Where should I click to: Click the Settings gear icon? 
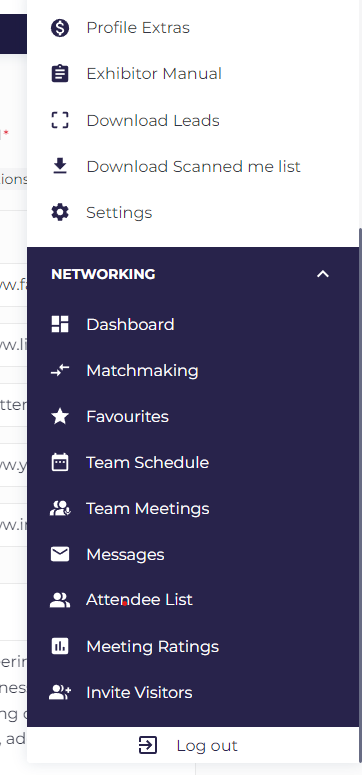point(60,213)
